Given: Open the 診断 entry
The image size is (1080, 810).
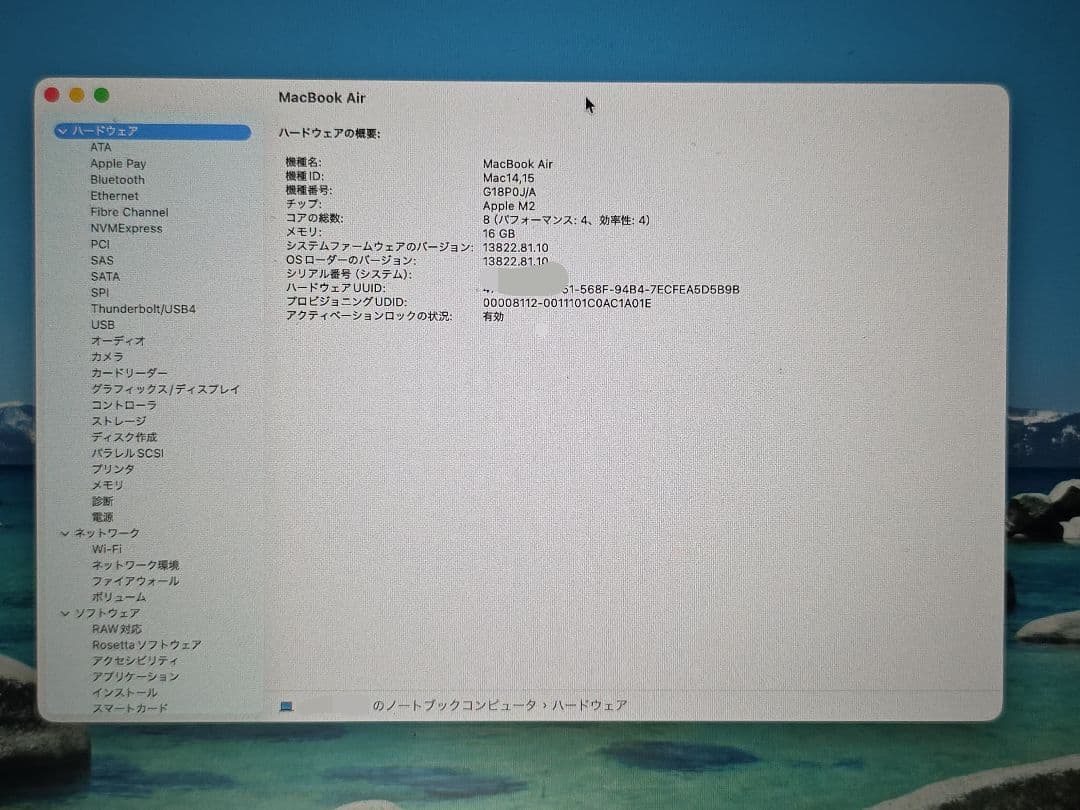Looking at the screenshot, I should pos(103,501).
